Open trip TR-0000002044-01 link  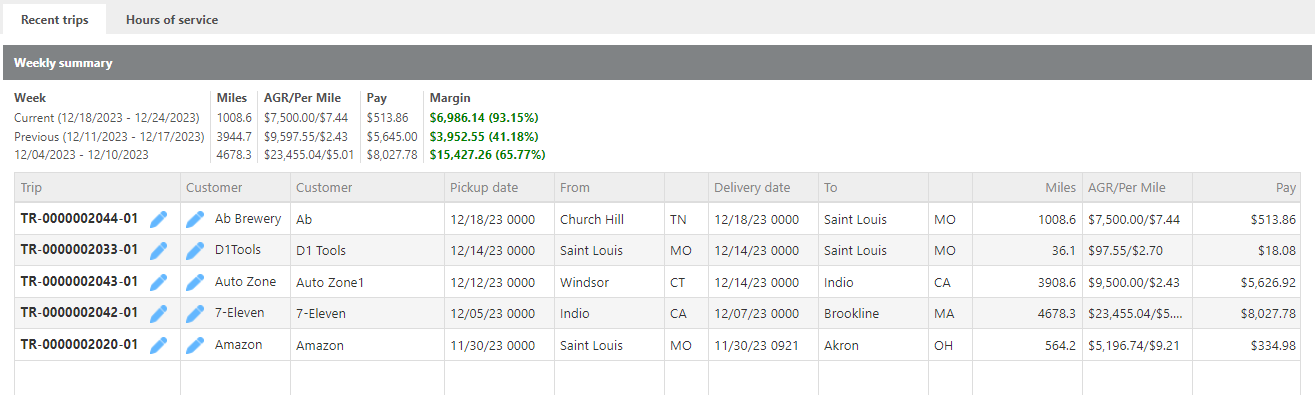pyautogui.click(x=79, y=218)
